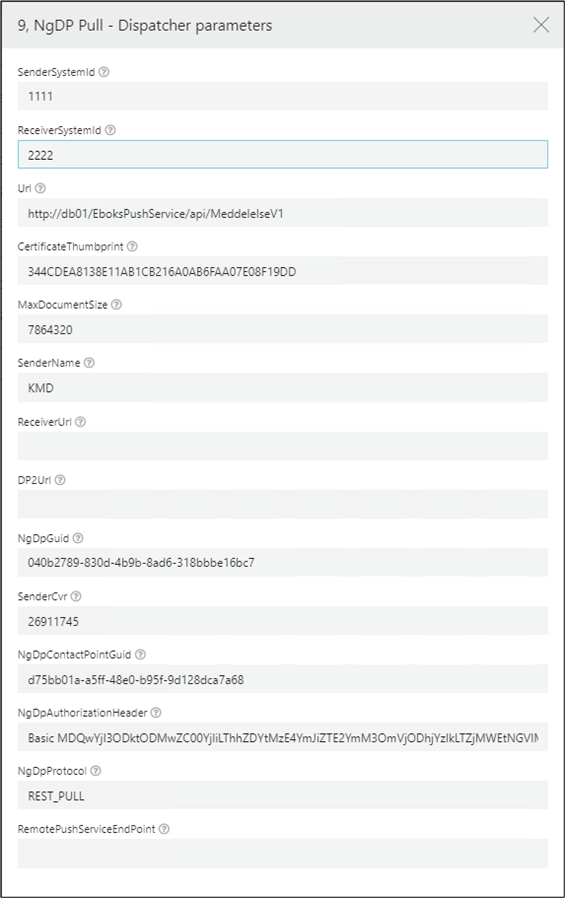Click the SenderName field containing KMD
This screenshot has height=898, width=565.
(x=283, y=388)
